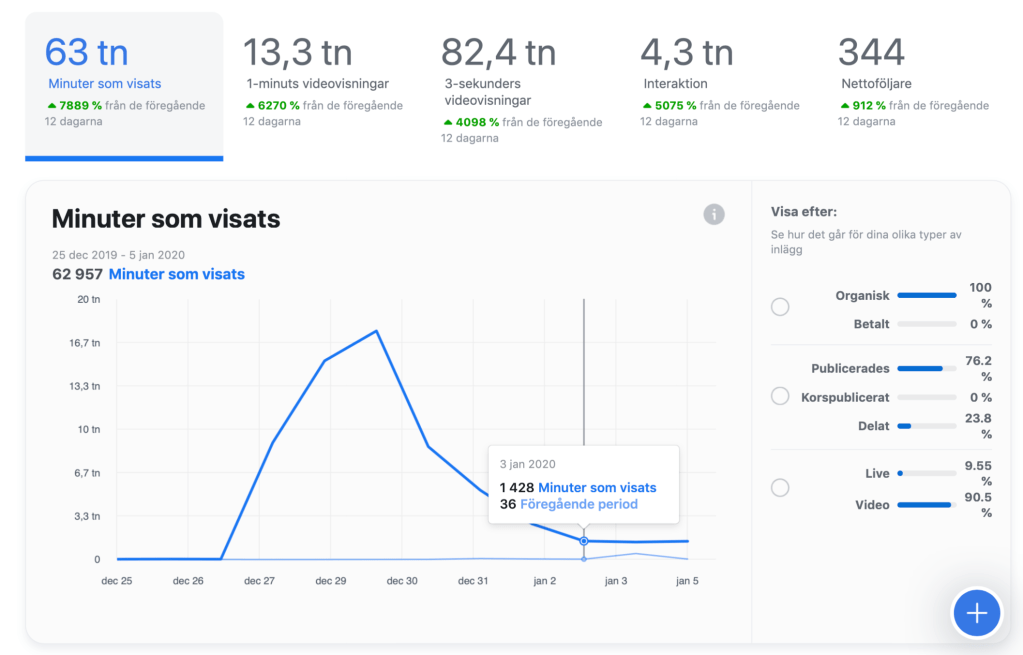1023x655 pixels.
Task: Click Minuter som visats in the tooltip
Action: point(597,487)
